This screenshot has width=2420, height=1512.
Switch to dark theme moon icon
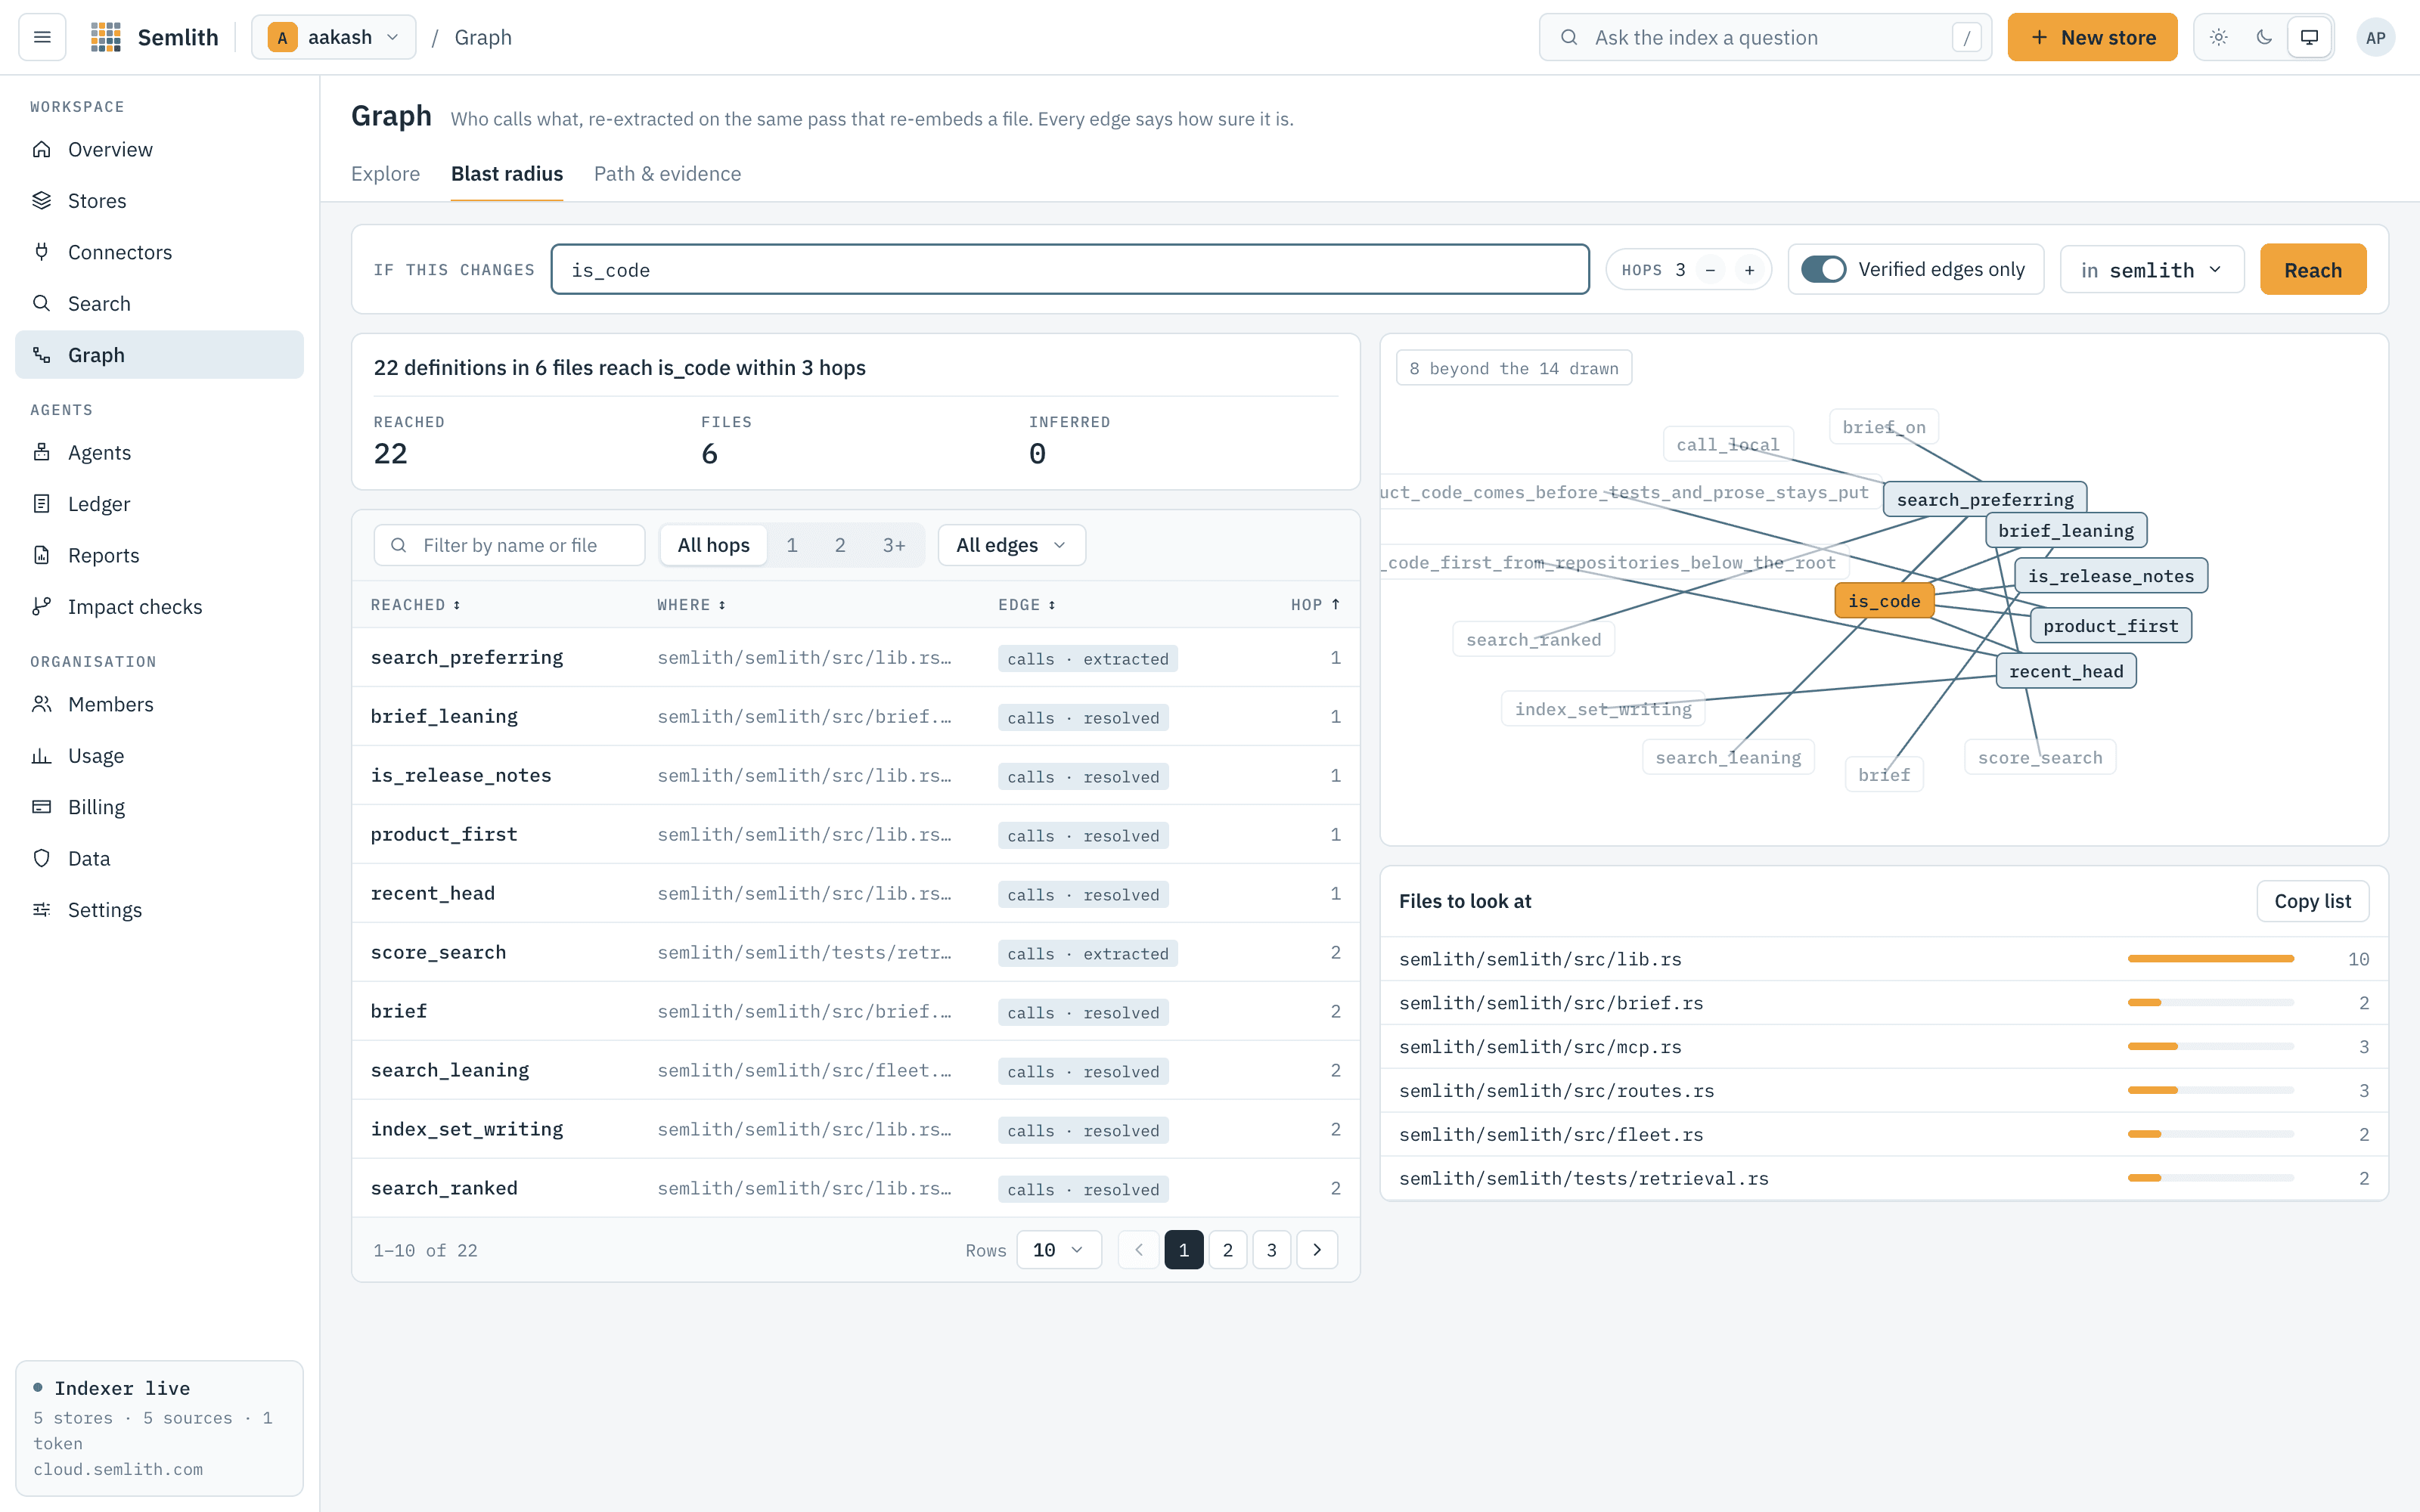pos(2264,37)
